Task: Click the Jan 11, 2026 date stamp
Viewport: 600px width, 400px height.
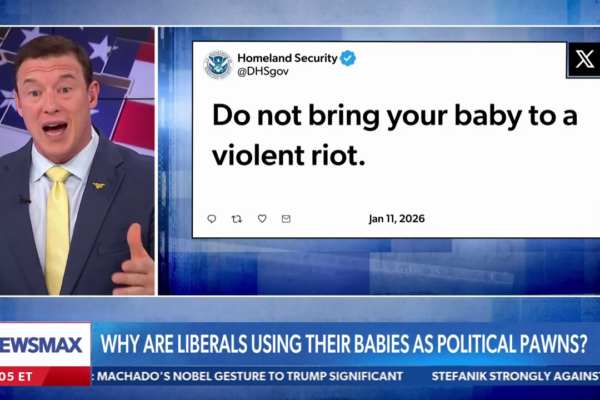Action: 397,219
